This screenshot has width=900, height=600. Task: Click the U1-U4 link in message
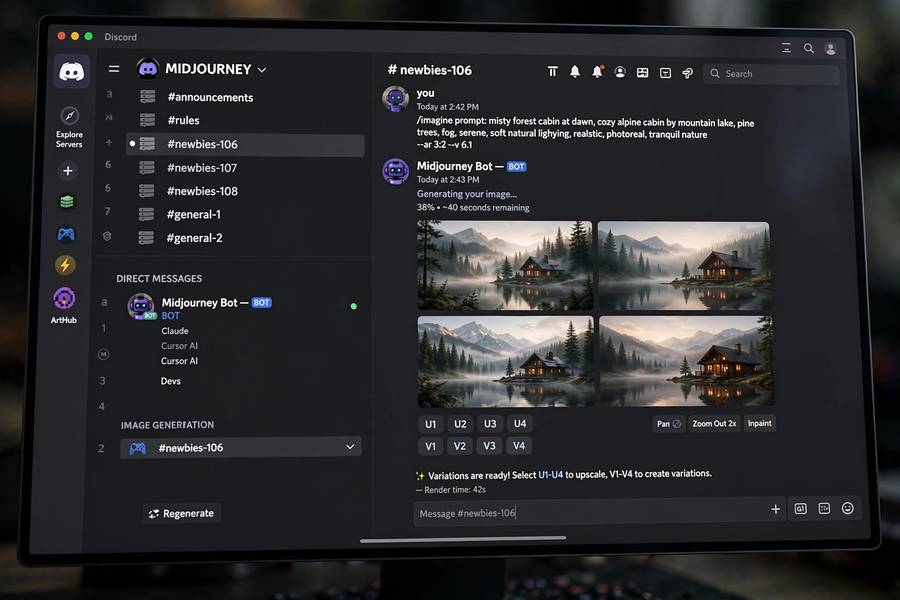pos(550,475)
